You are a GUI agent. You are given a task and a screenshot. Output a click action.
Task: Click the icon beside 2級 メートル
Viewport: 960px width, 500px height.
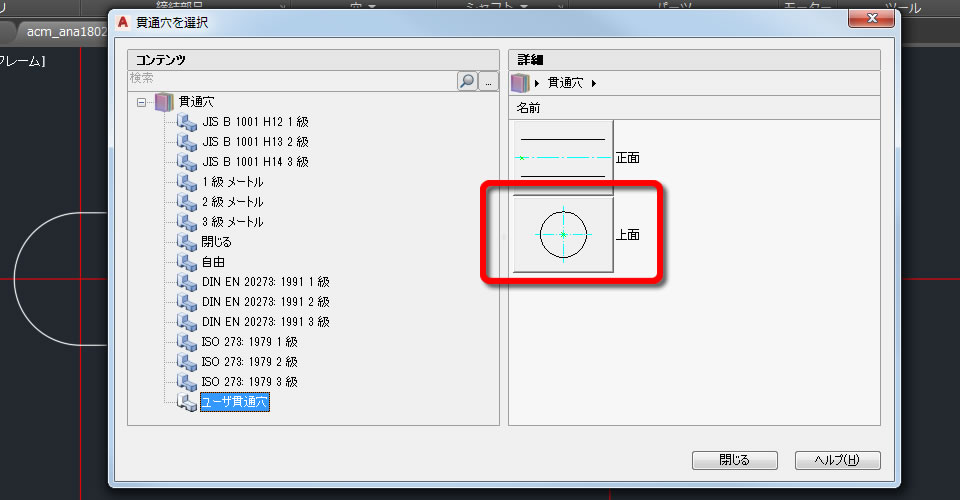[187, 202]
